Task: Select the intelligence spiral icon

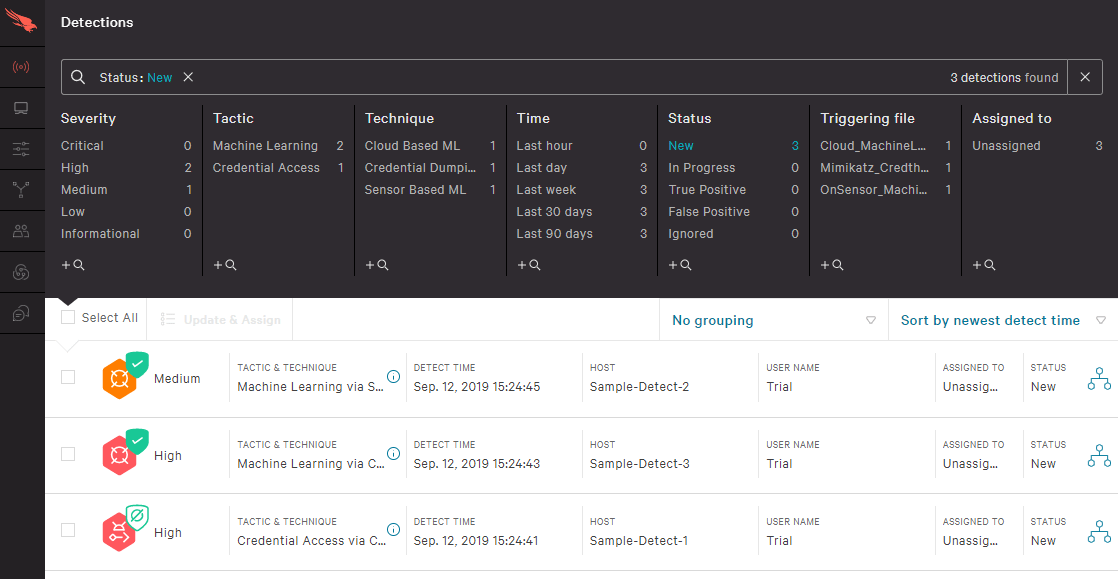Action: [21, 270]
